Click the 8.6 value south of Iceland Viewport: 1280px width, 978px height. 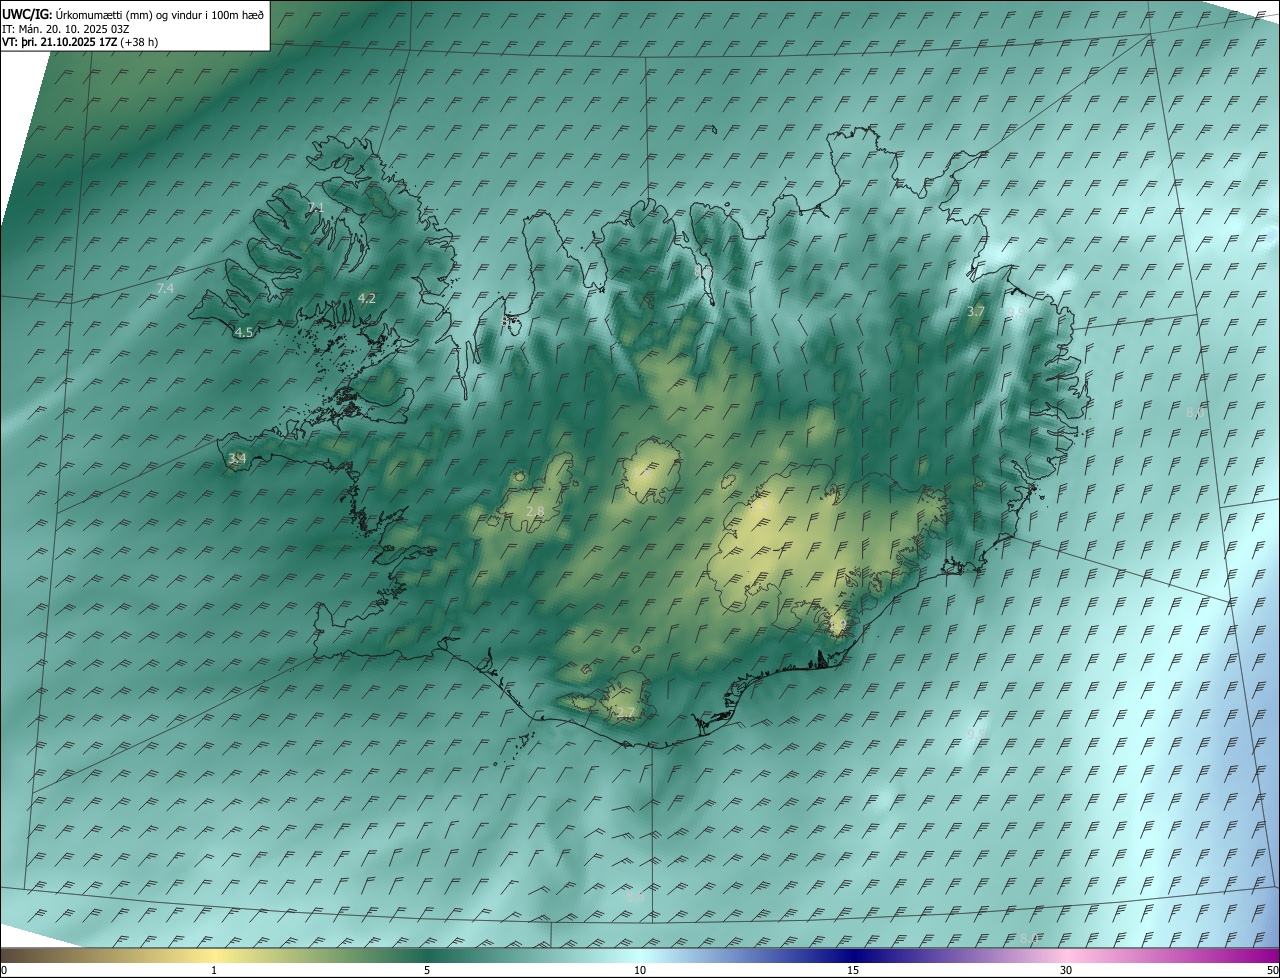coord(635,896)
